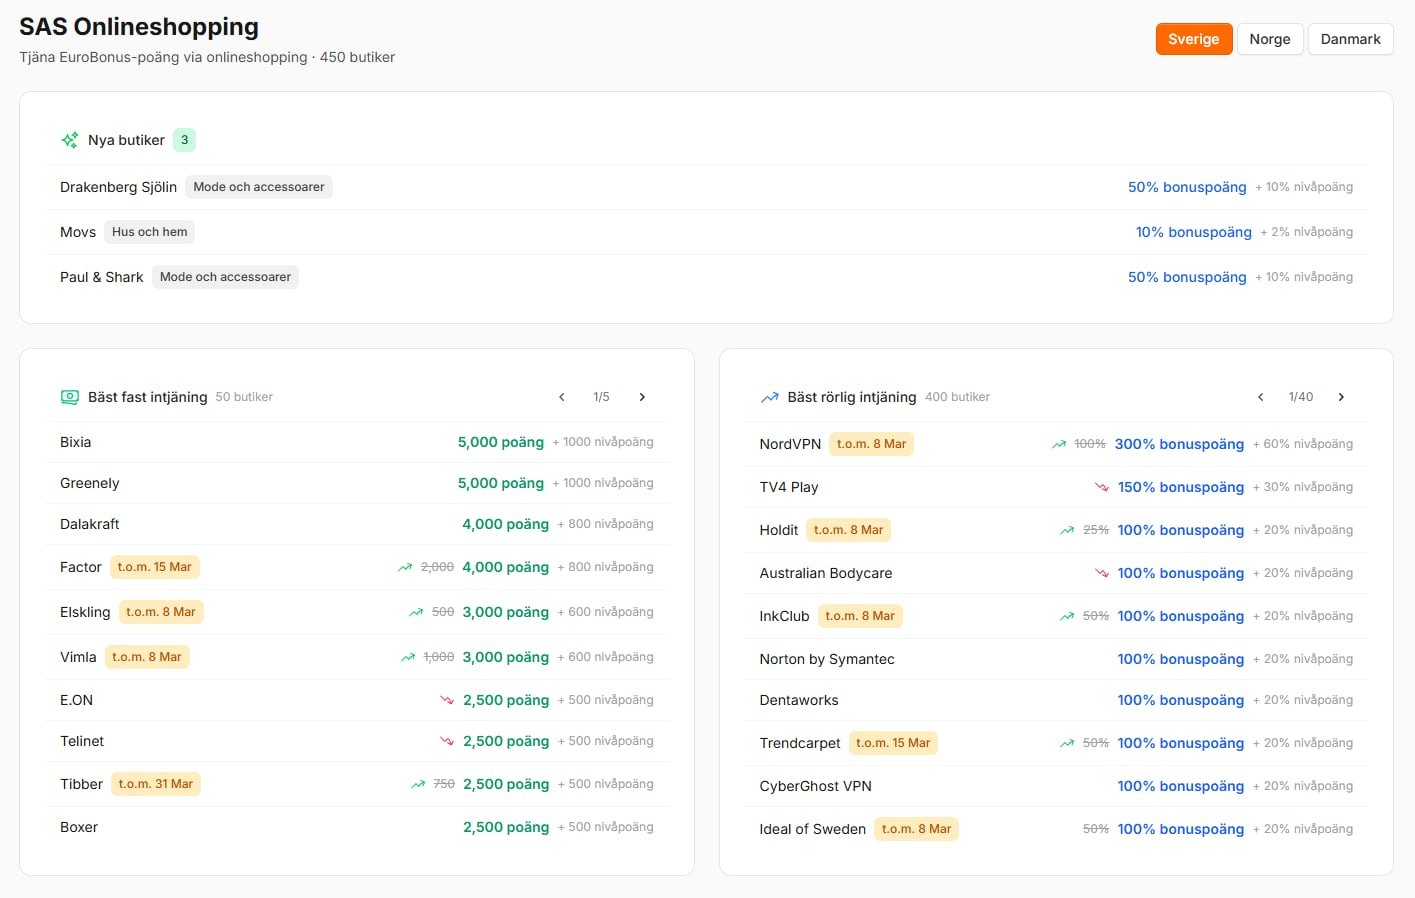Click the red down-trend icon on the E.ON row
The height and width of the screenshot is (898, 1415).
click(x=447, y=700)
